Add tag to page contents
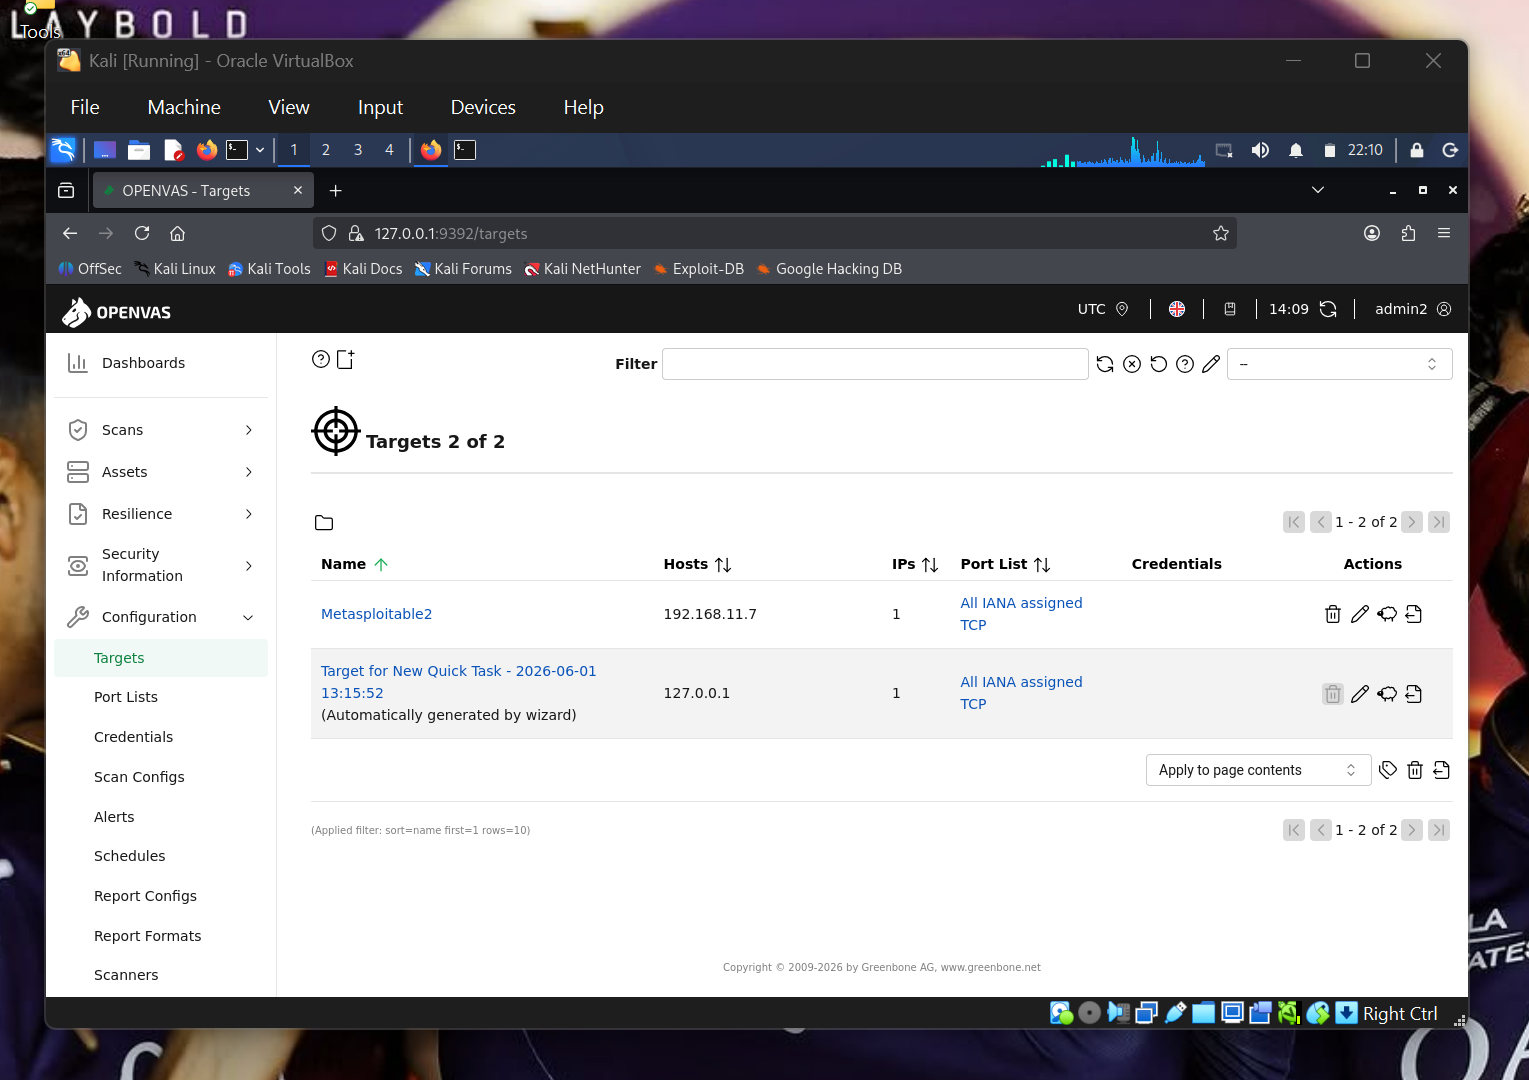 tap(1388, 770)
